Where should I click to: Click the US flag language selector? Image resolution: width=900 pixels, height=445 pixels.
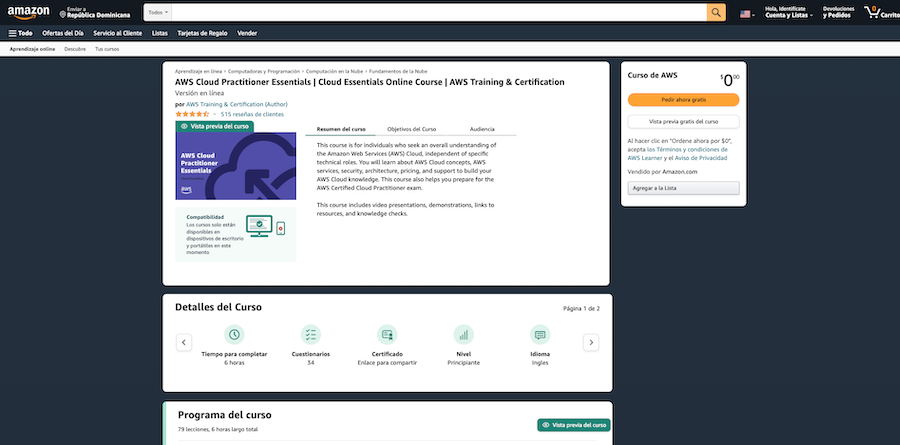click(x=747, y=14)
